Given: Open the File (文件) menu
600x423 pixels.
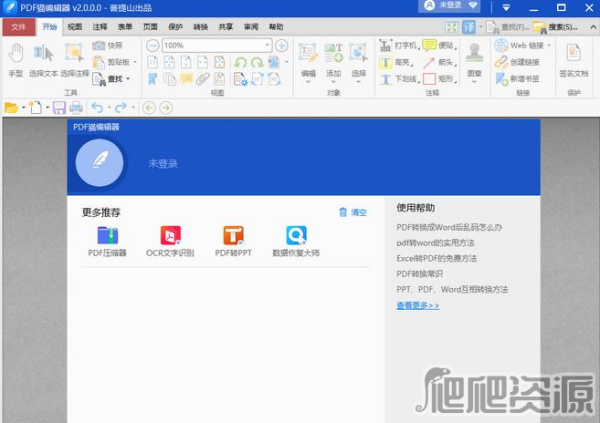Looking at the screenshot, I should pos(19,27).
